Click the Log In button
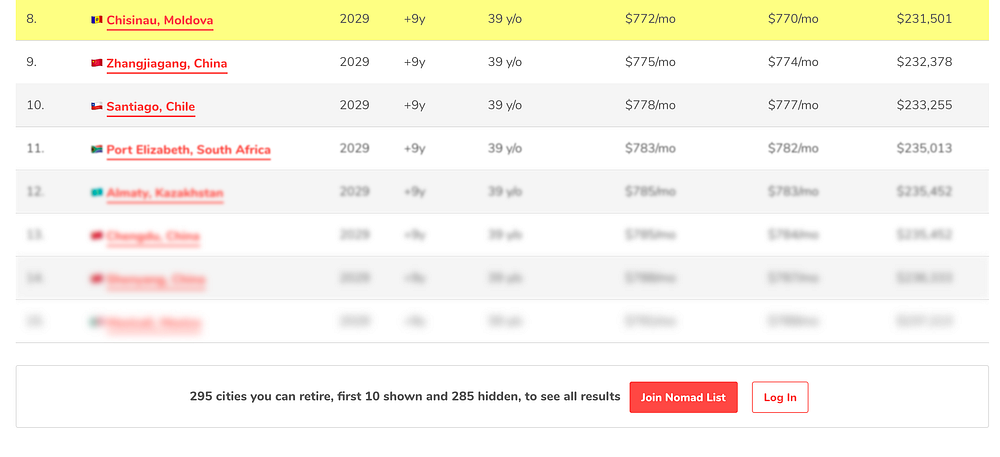1000x457 pixels. (780, 397)
